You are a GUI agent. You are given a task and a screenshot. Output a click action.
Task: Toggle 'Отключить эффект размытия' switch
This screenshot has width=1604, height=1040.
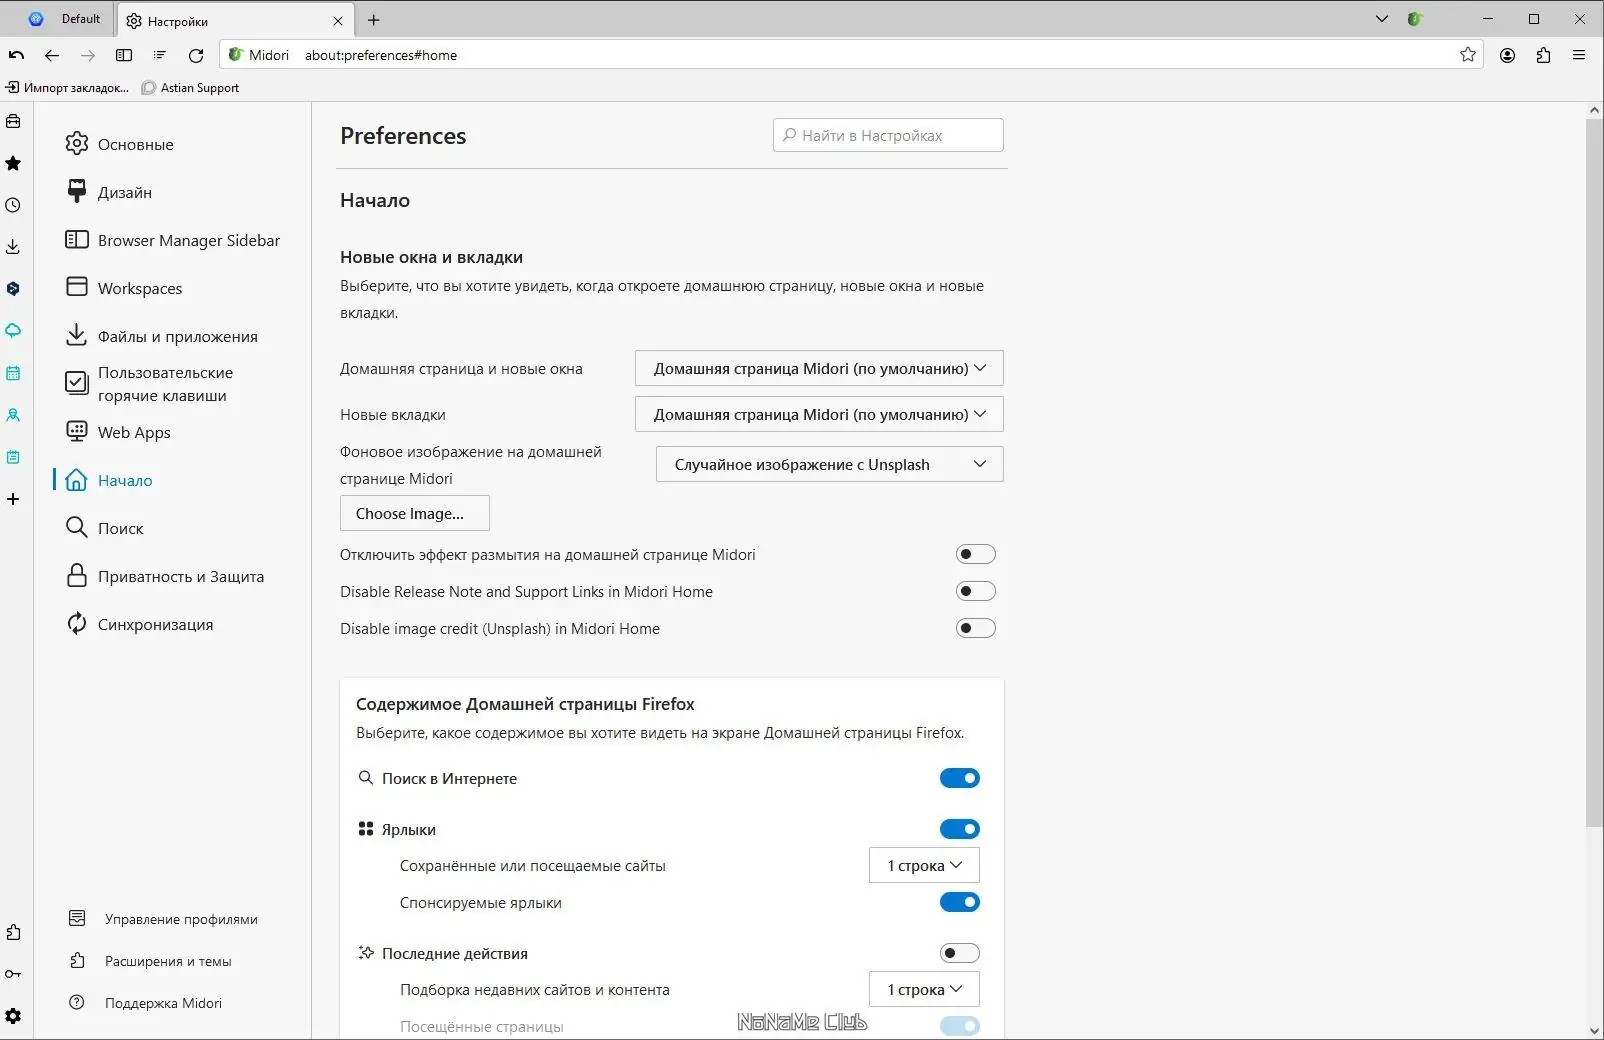976,554
